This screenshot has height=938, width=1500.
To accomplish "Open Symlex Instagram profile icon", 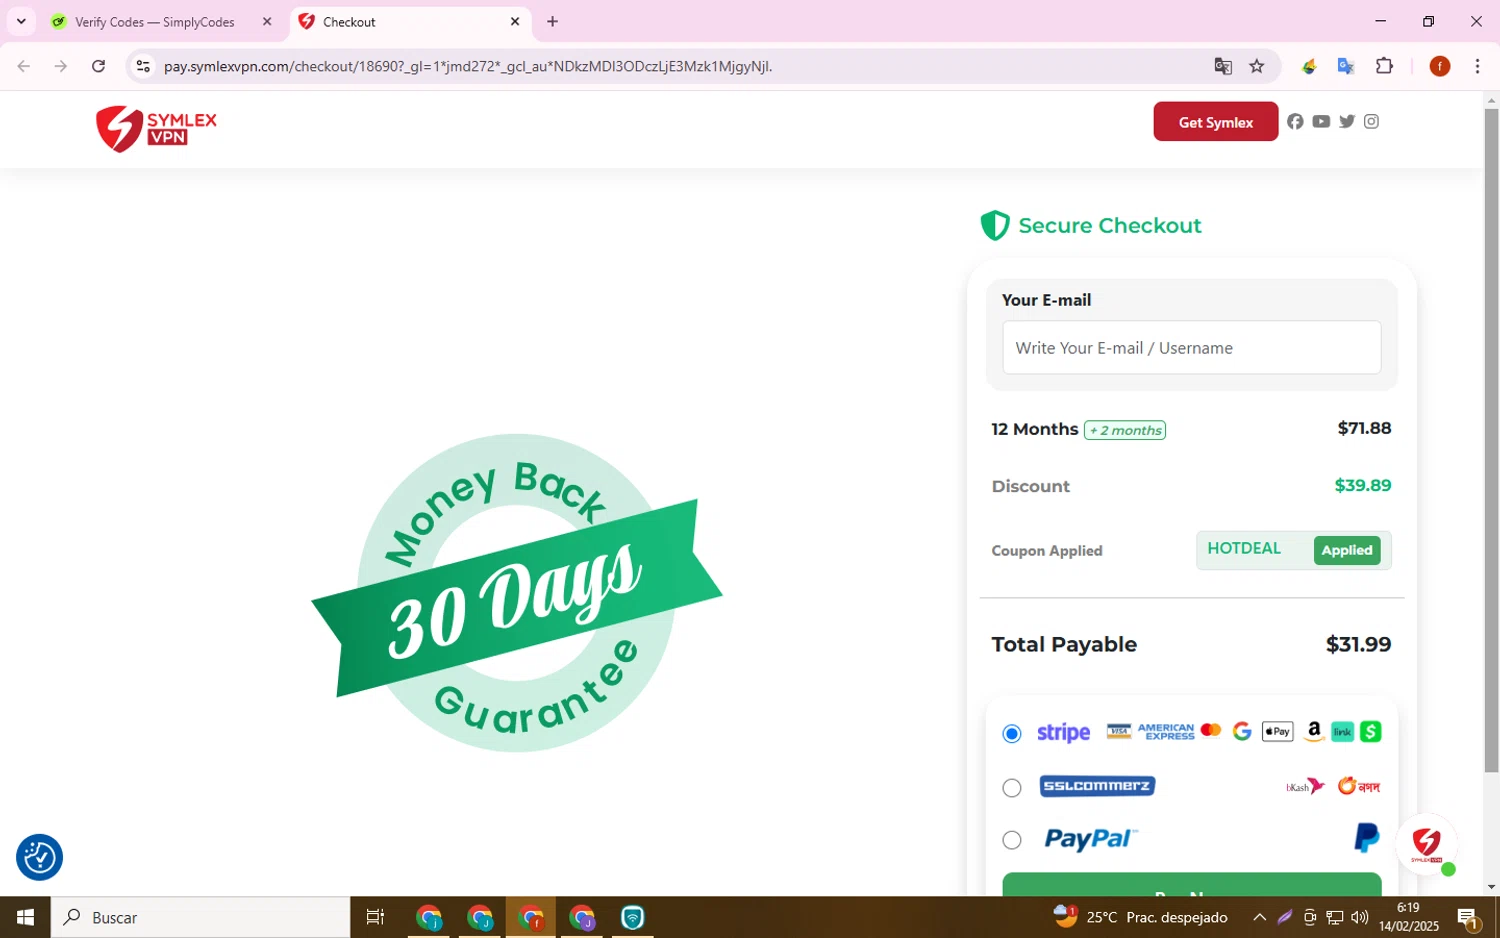I will tap(1372, 121).
